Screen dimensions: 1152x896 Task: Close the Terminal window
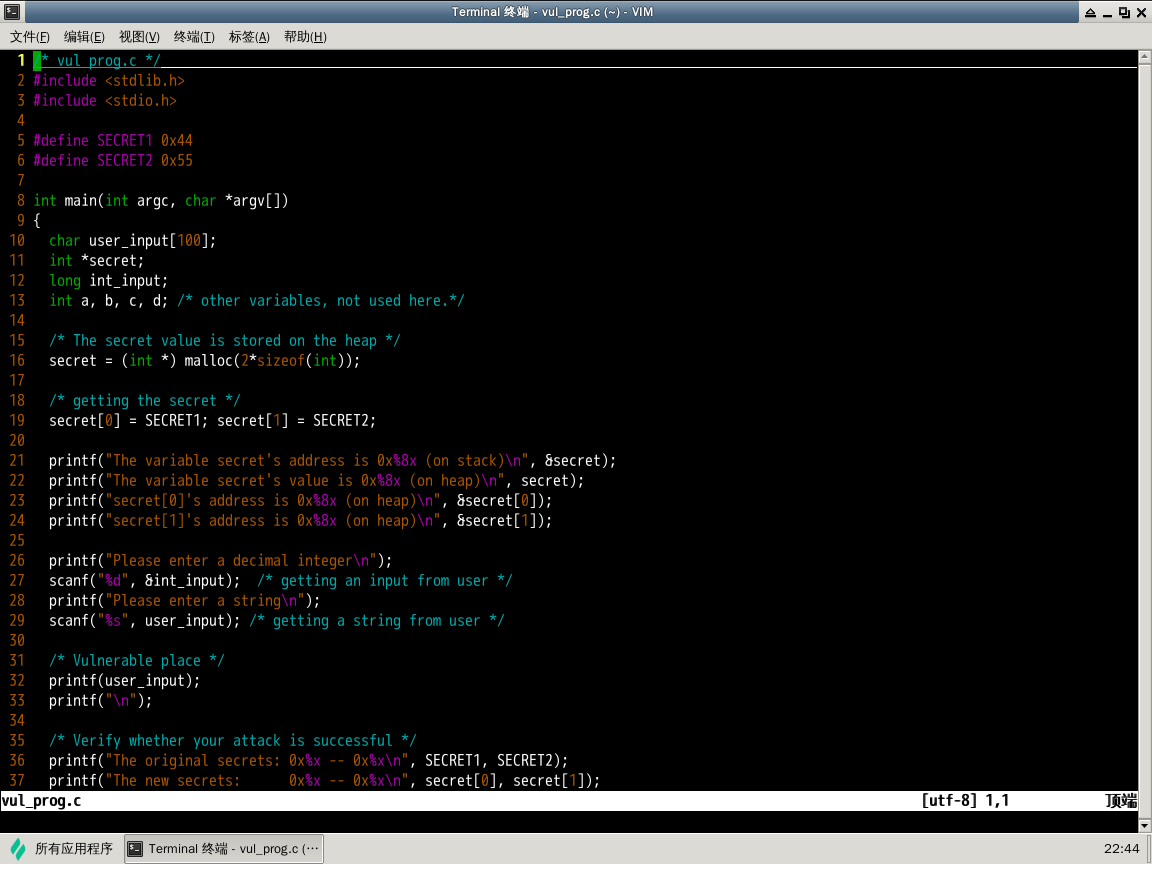1141,12
